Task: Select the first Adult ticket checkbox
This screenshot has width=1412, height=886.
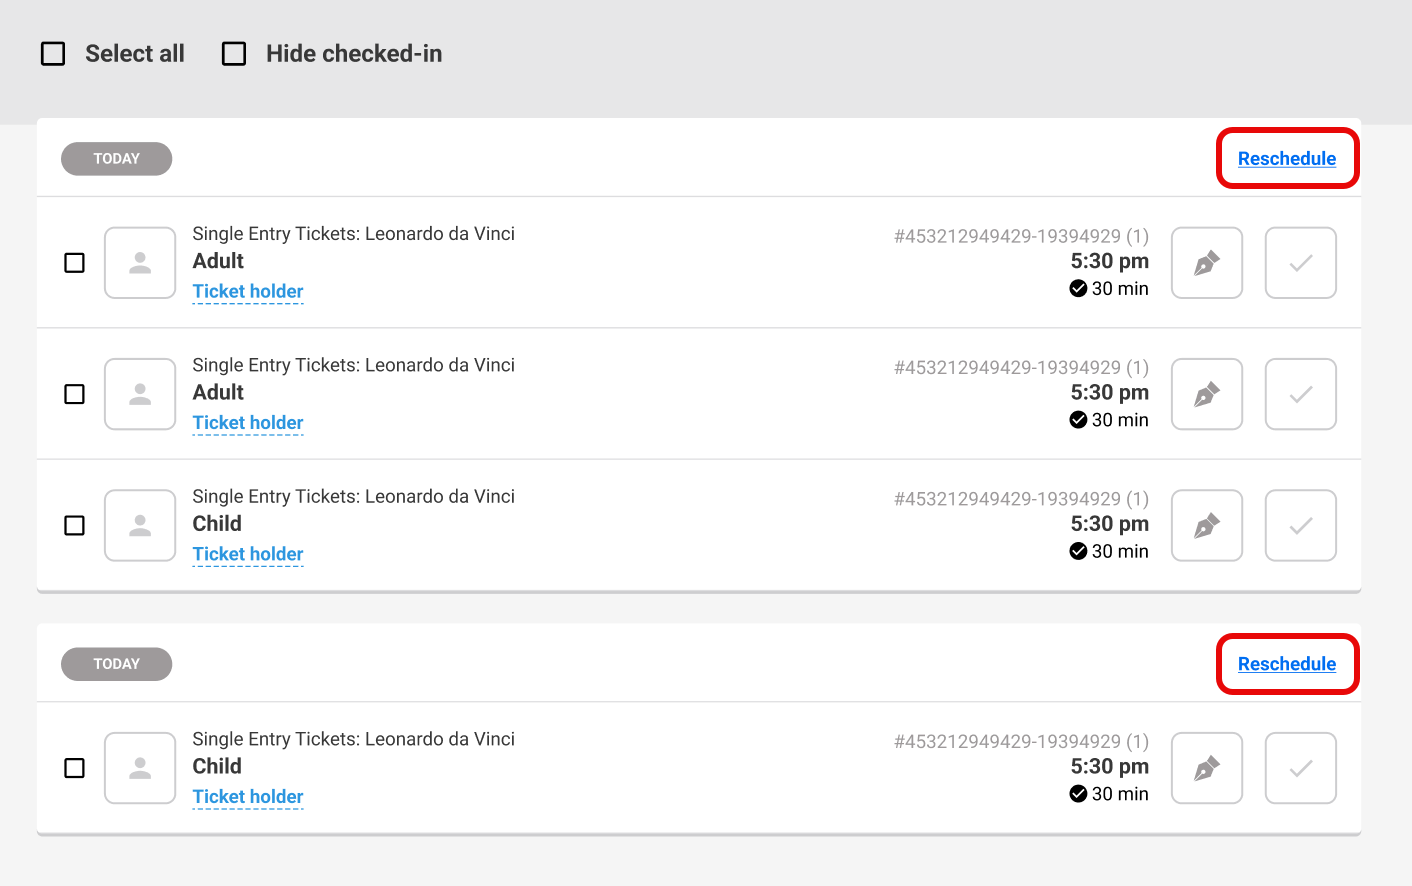Action: click(x=75, y=263)
